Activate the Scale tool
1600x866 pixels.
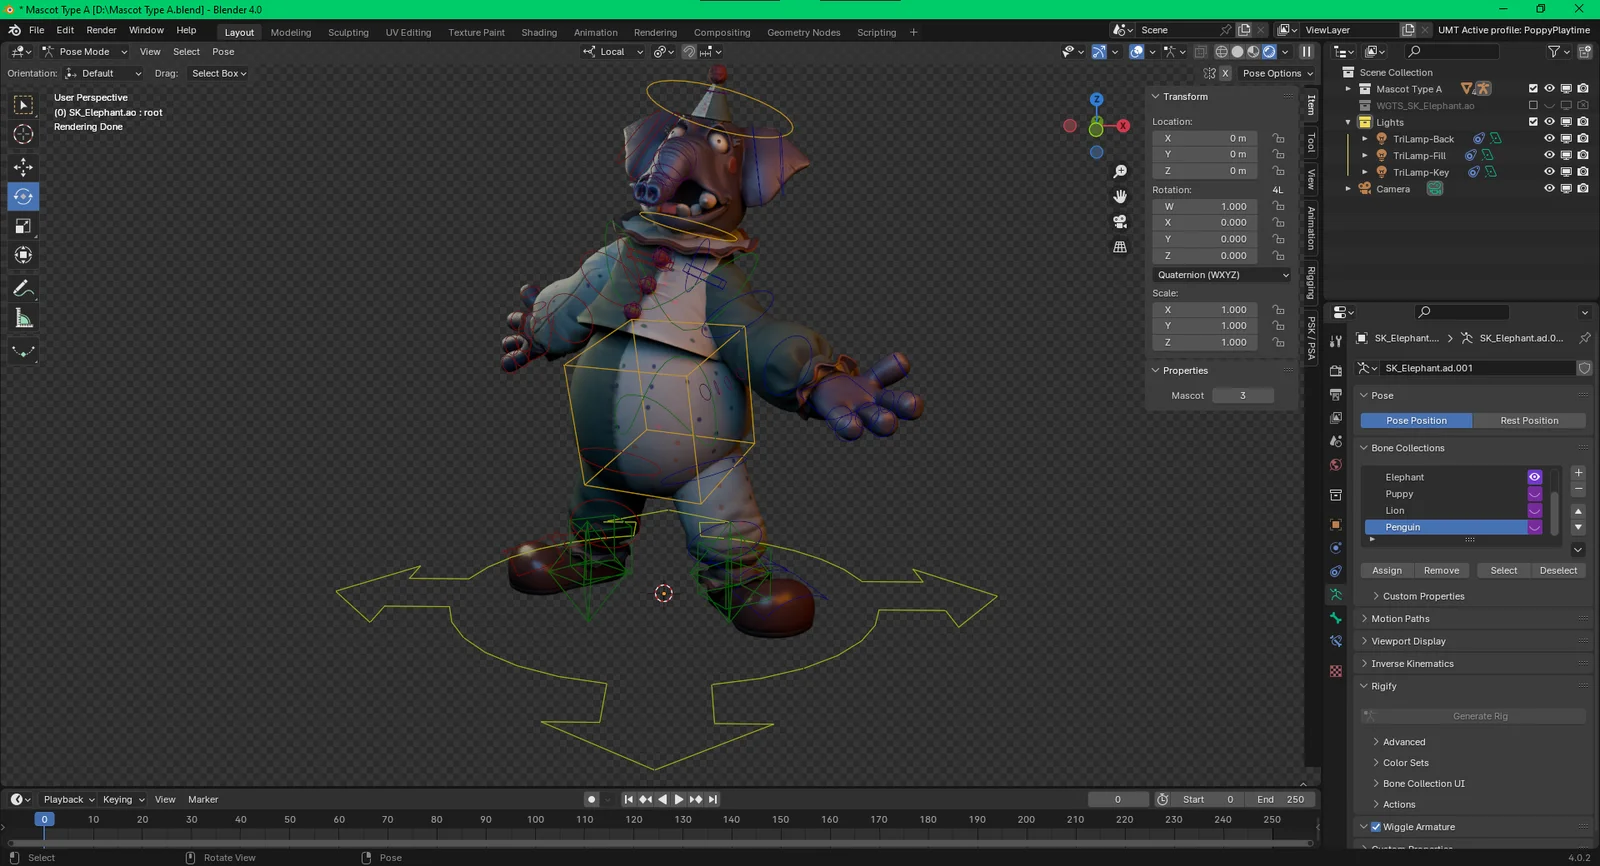(x=23, y=226)
